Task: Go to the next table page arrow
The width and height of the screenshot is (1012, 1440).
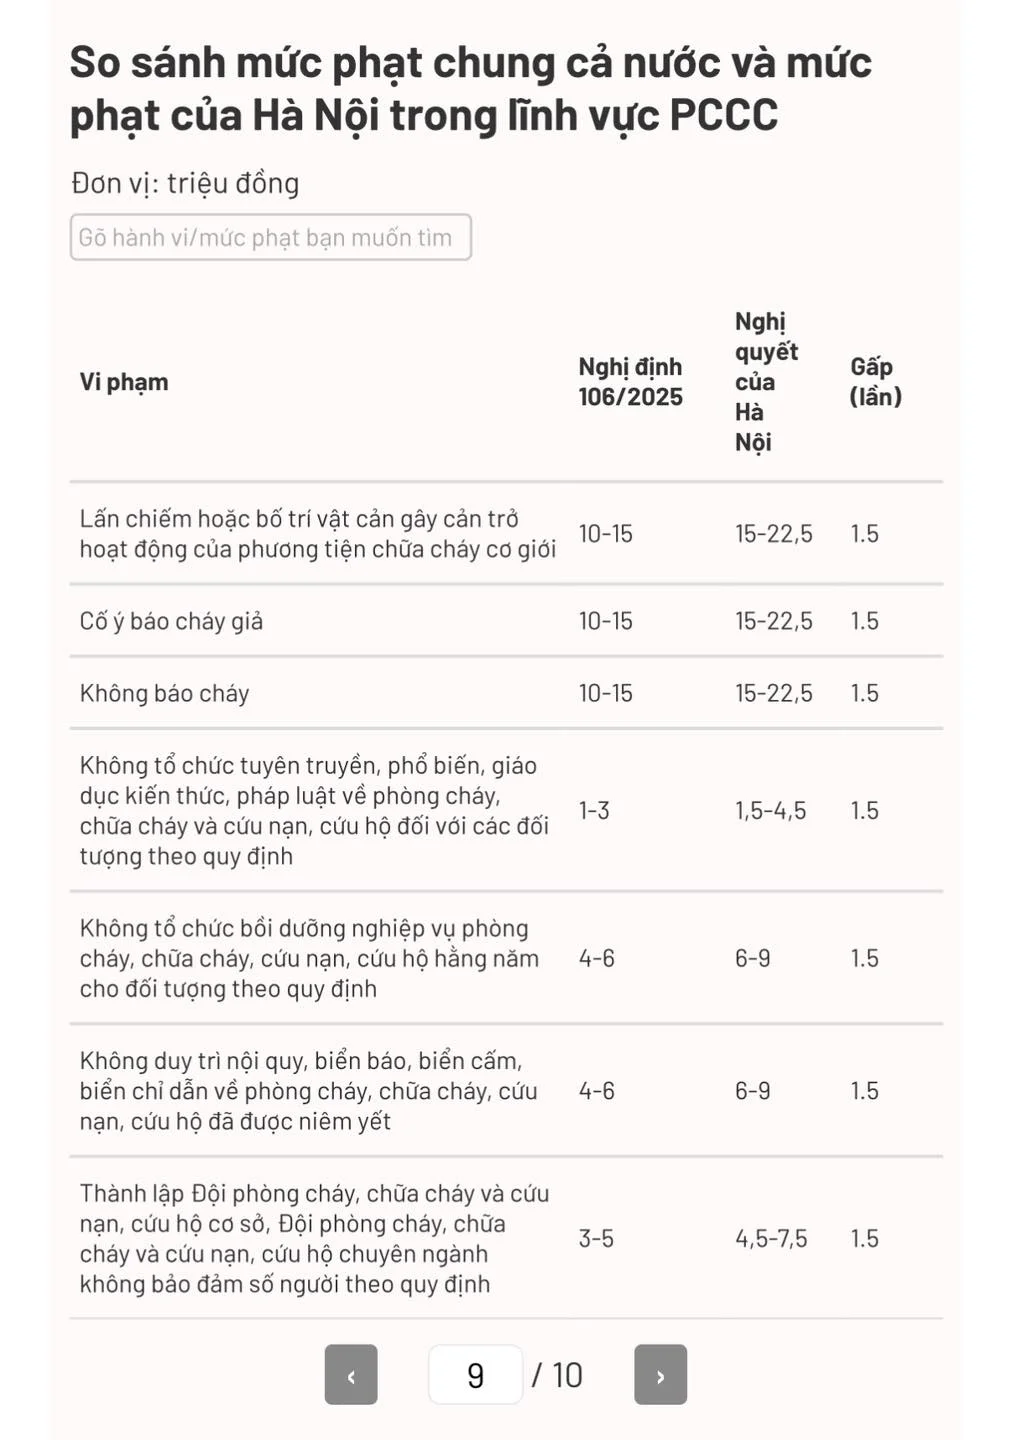Action: pos(660,1375)
